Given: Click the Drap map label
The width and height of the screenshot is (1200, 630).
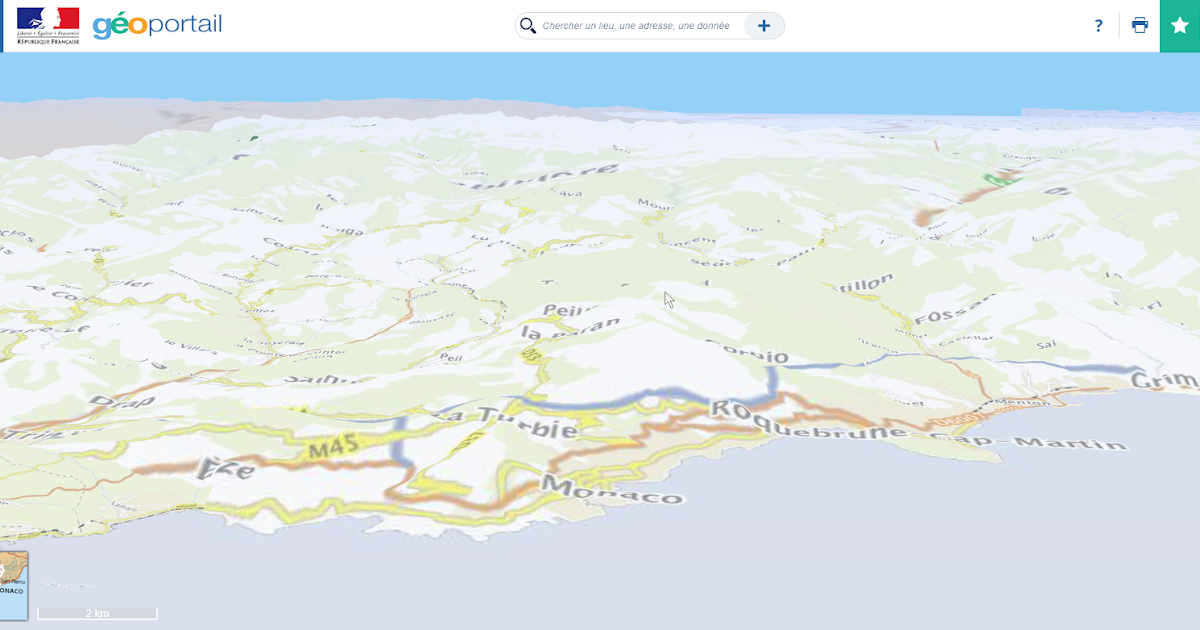Looking at the screenshot, I should point(123,400).
